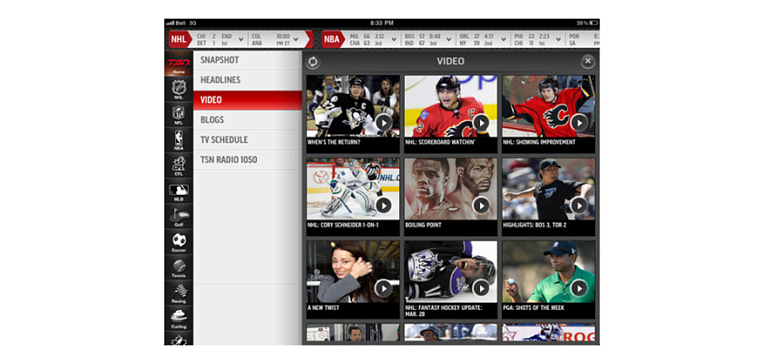Play the "NHL: Cory Schneider 1-on-1" video

coord(384,205)
